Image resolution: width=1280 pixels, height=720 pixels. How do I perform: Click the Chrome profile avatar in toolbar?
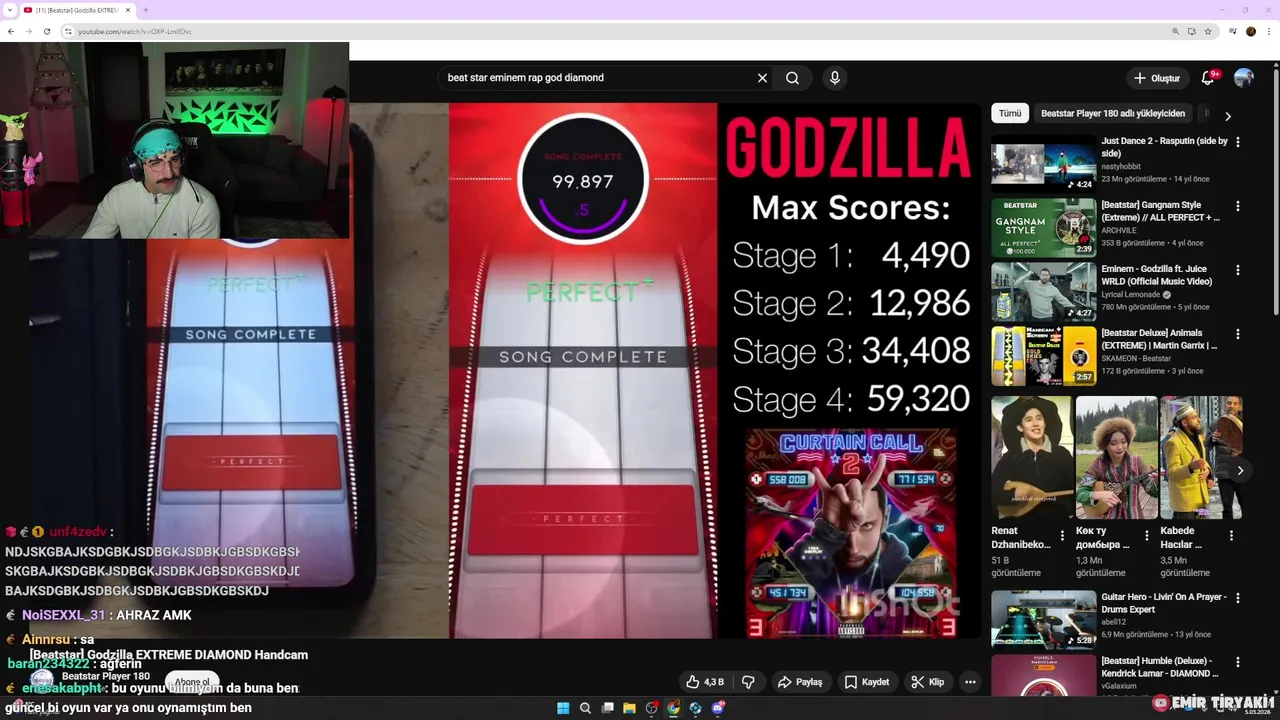[x=1250, y=31]
